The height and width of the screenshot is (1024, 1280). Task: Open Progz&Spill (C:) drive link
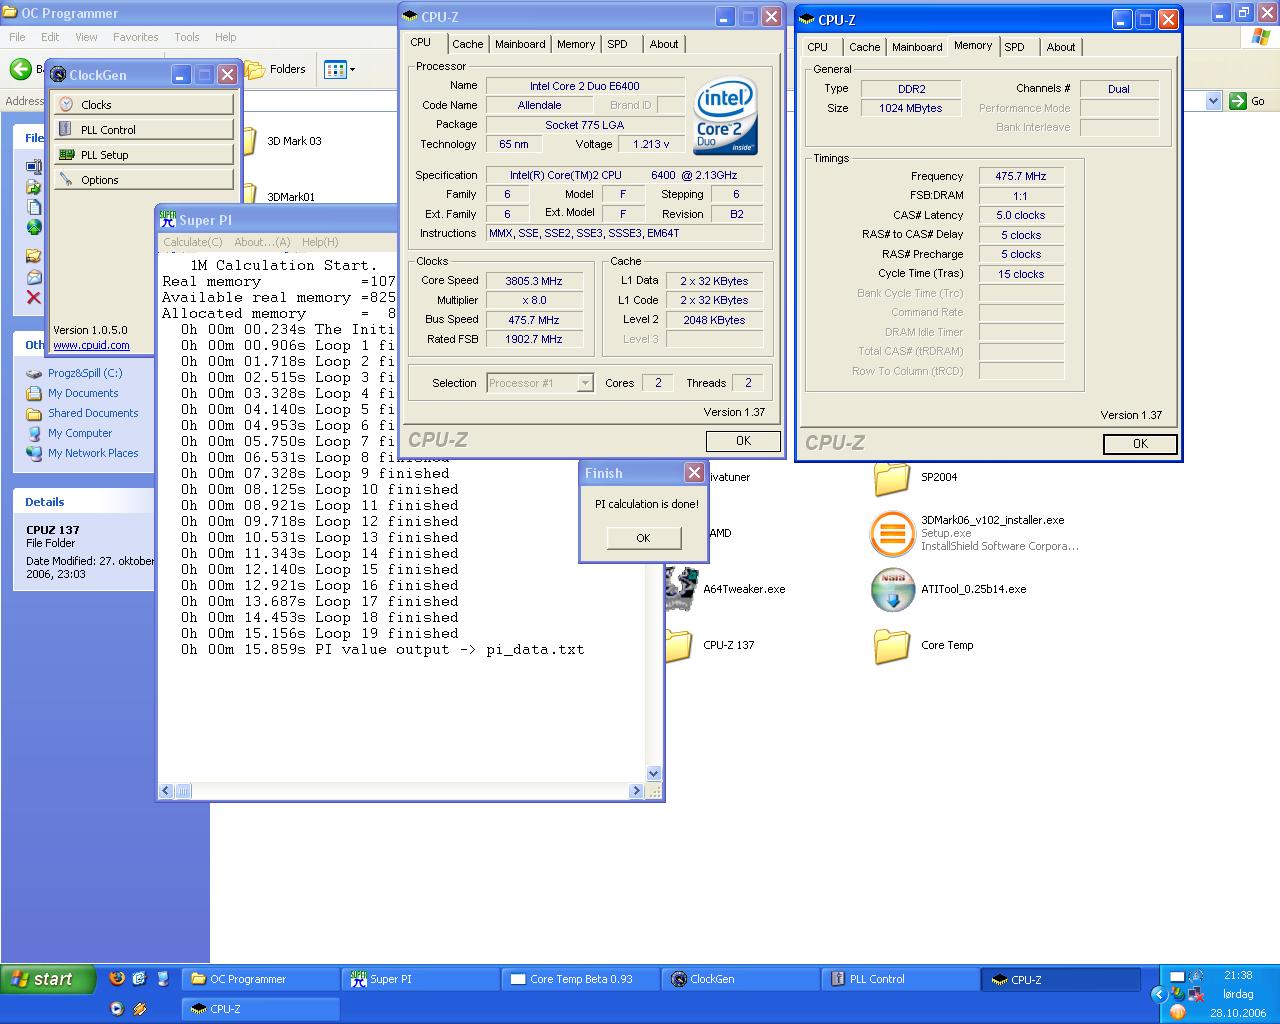[85, 373]
